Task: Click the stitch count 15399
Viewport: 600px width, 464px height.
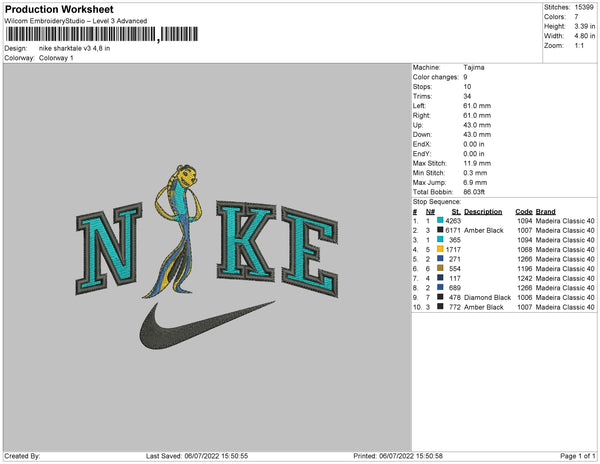Action: [584, 7]
